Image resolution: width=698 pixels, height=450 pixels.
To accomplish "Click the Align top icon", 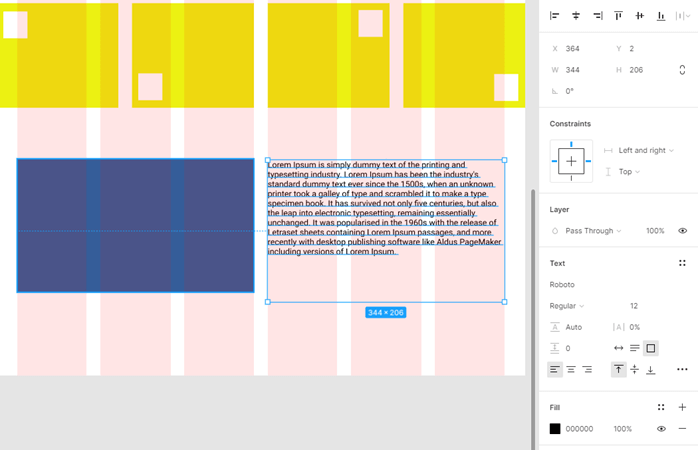I will [618, 16].
